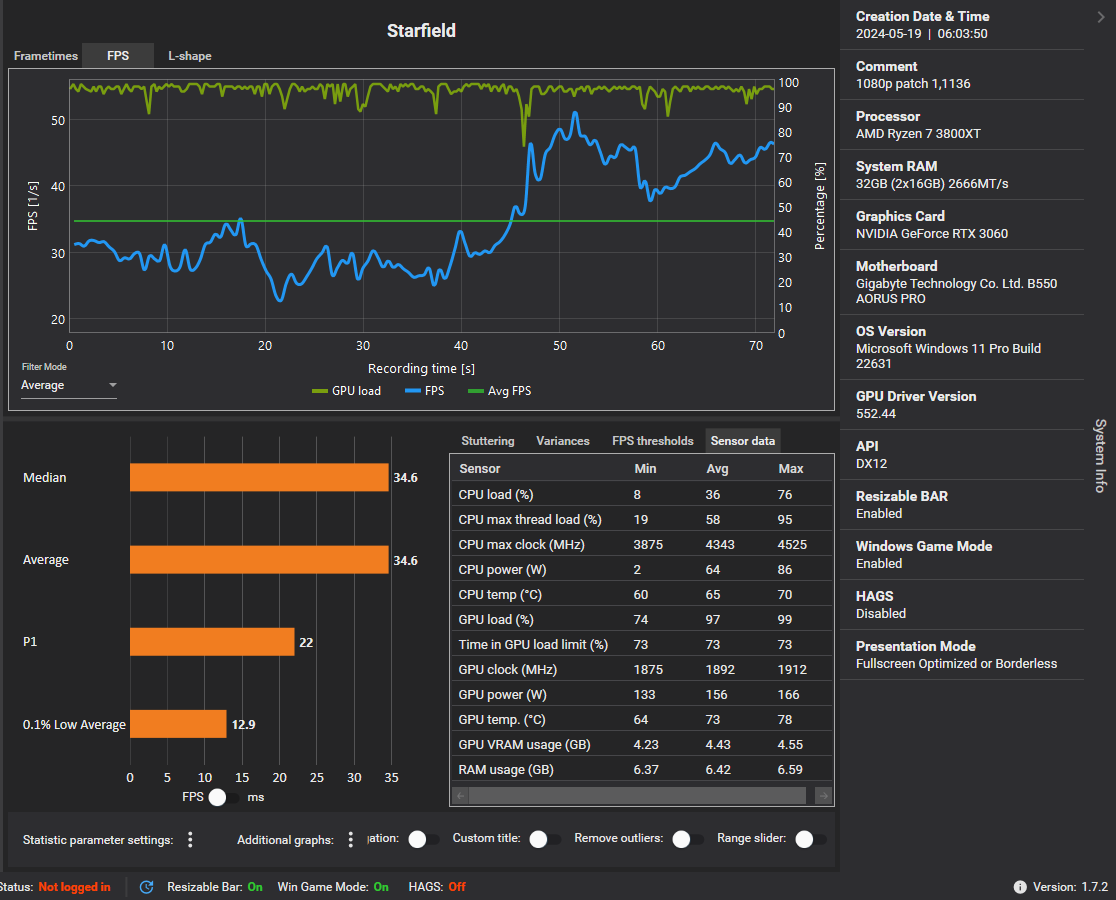The width and height of the screenshot is (1116, 900).
Task: Click the Starfield chart title
Action: point(421,31)
